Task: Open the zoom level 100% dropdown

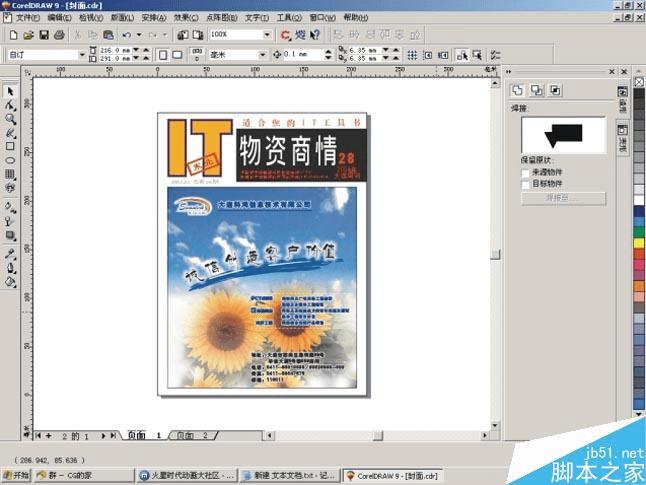Action: click(267, 35)
